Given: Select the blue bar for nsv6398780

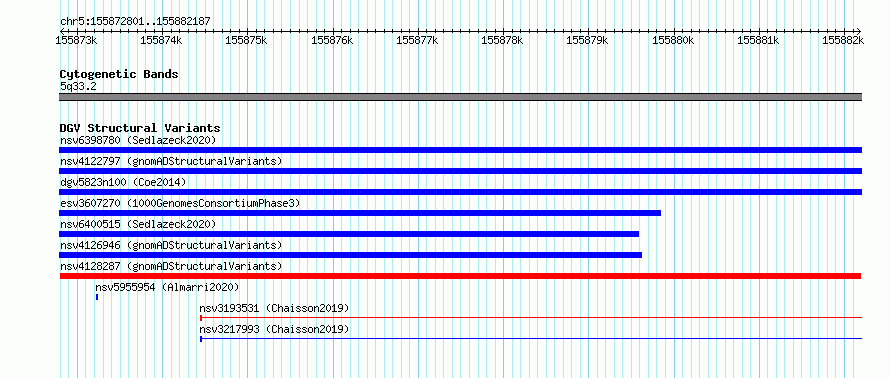Looking at the screenshot, I should [x=460, y=150].
